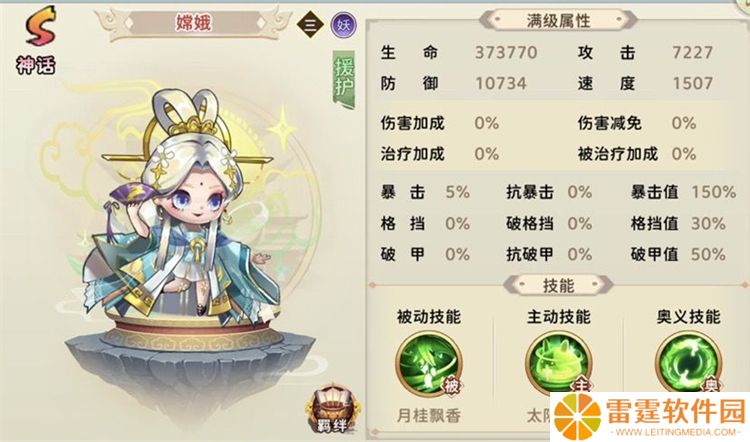Tap the 生命 373770 stat value

coord(506,53)
